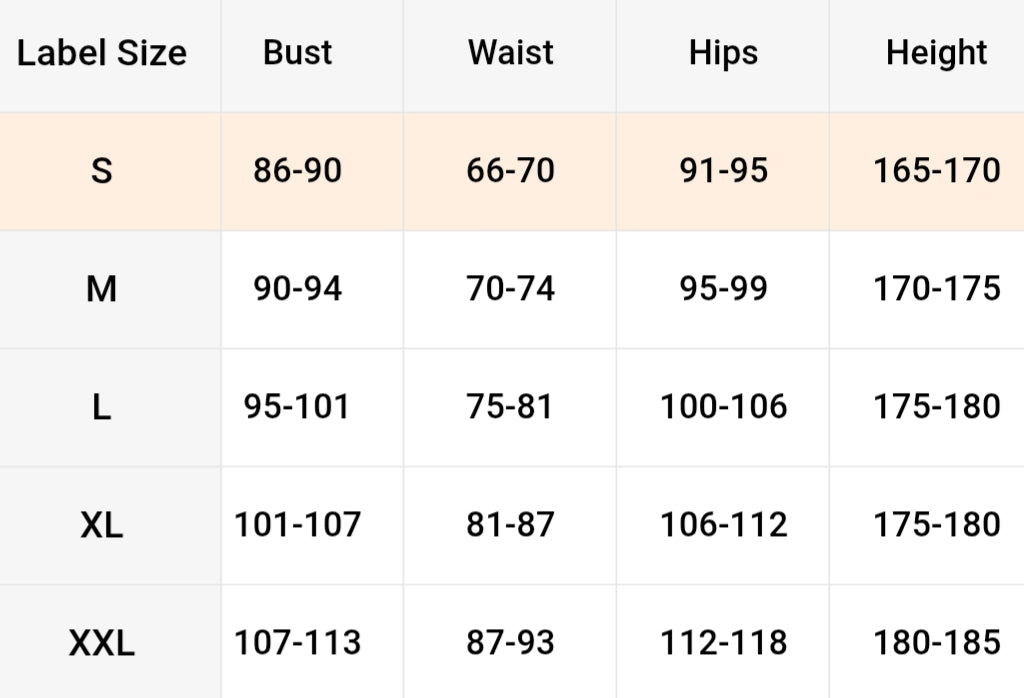1024x698 pixels.
Task: Click the 87-93 waist cell
Action: coord(510,643)
